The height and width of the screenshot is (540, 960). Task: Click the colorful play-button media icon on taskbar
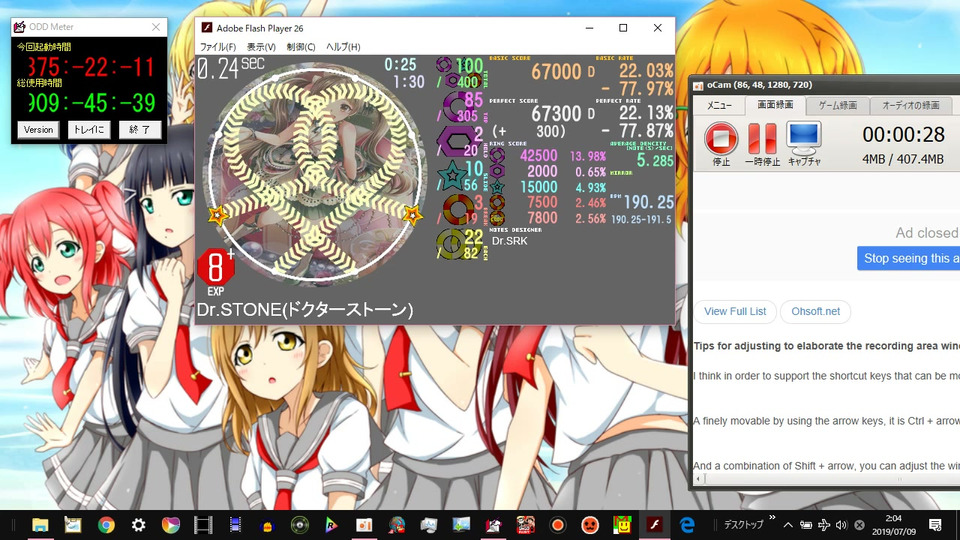point(171,525)
